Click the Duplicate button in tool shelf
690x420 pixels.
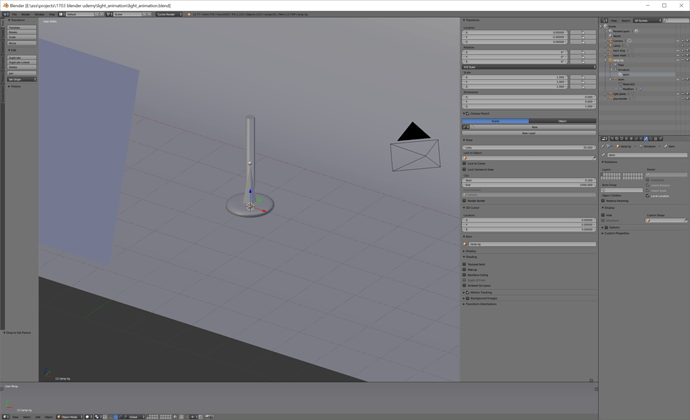pyautogui.click(x=22, y=57)
